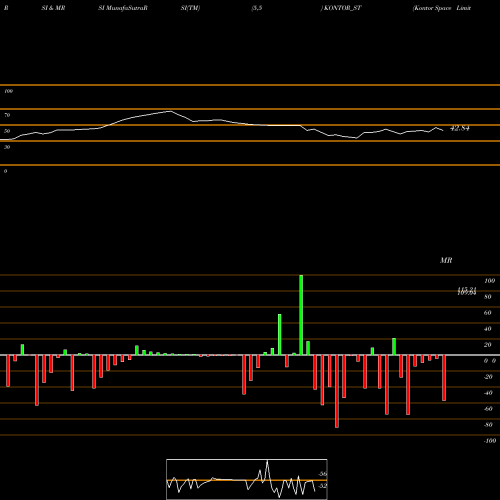This screenshot has width=500, height=500.
Task: Click the 'SI MunafaSutraR' header text
Action: coord(123,8)
